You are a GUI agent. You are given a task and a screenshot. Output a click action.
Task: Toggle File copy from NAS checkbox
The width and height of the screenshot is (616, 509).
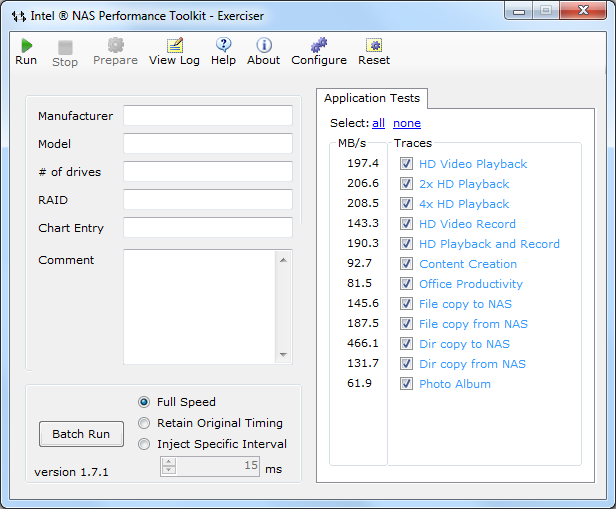click(x=406, y=324)
